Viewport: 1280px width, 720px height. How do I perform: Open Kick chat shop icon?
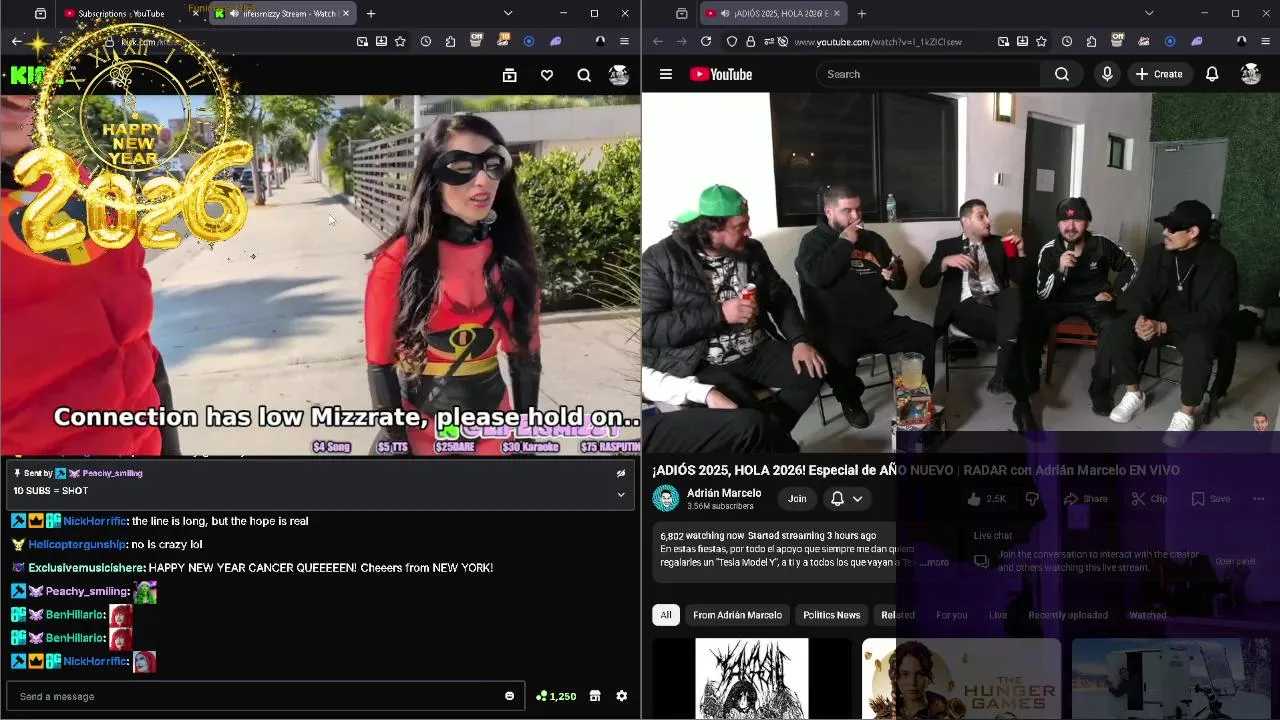595,696
